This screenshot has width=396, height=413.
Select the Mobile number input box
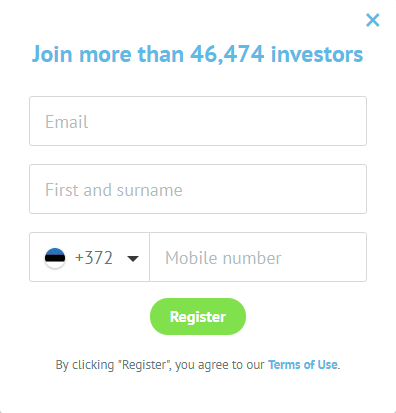point(258,257)
